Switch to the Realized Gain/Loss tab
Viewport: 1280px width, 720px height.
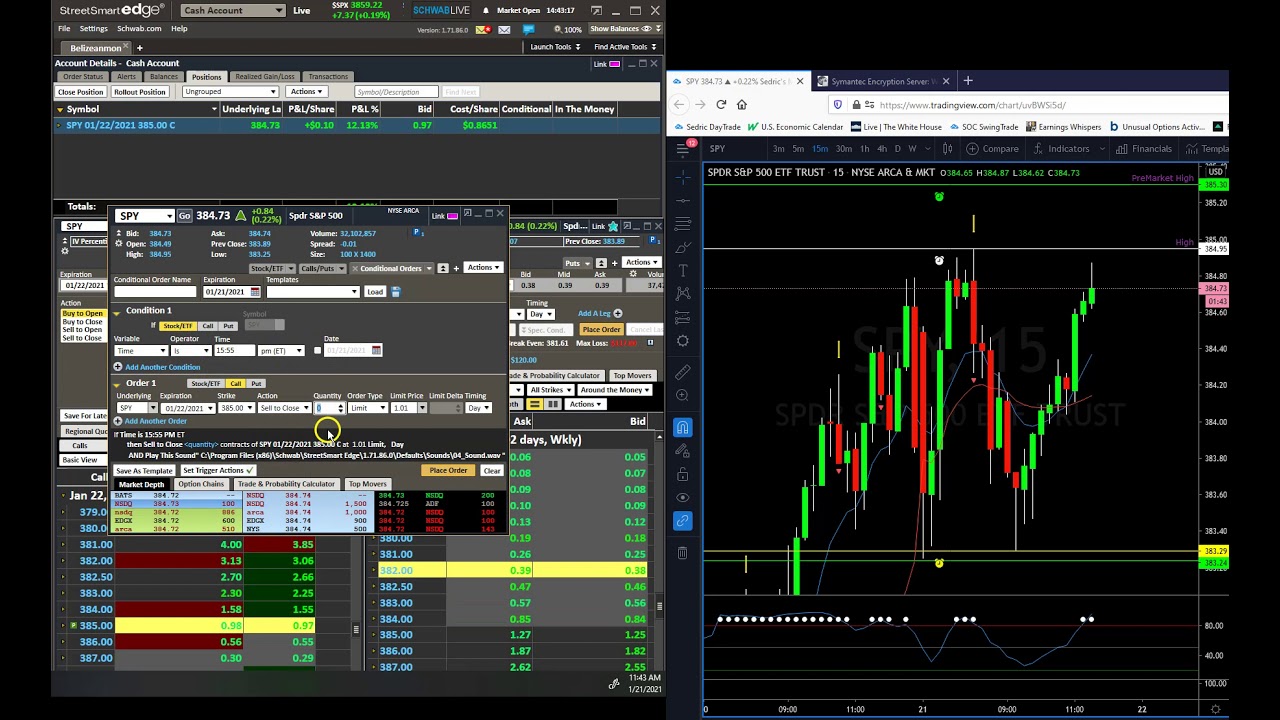point(265,77)
